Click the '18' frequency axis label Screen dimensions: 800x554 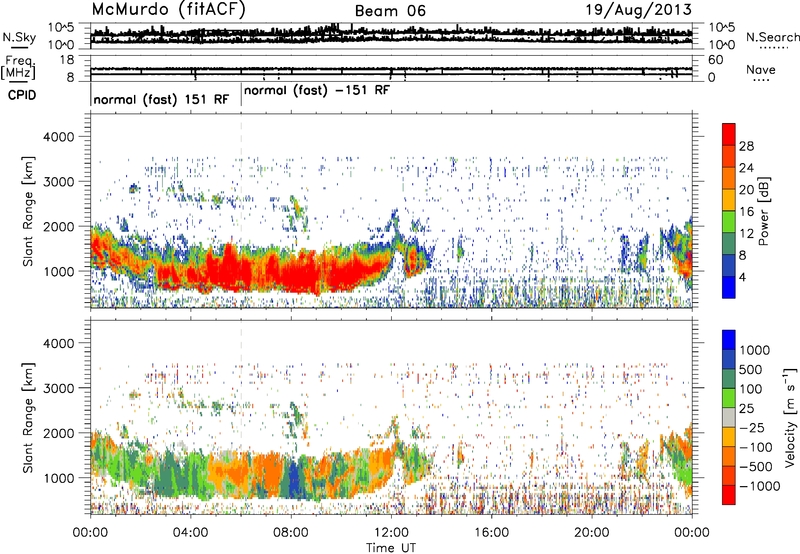point(67,60)
